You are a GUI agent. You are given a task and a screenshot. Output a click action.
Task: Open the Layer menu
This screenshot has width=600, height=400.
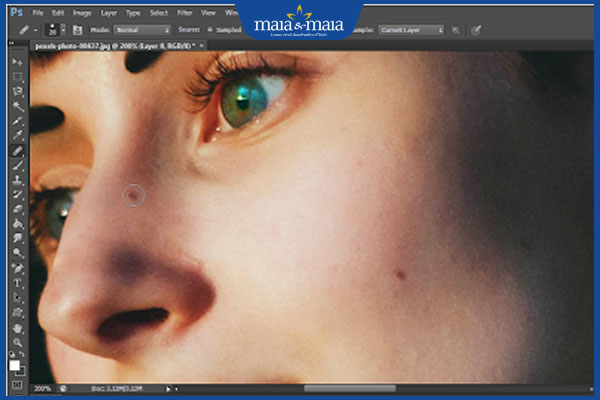tap(109, 13)
